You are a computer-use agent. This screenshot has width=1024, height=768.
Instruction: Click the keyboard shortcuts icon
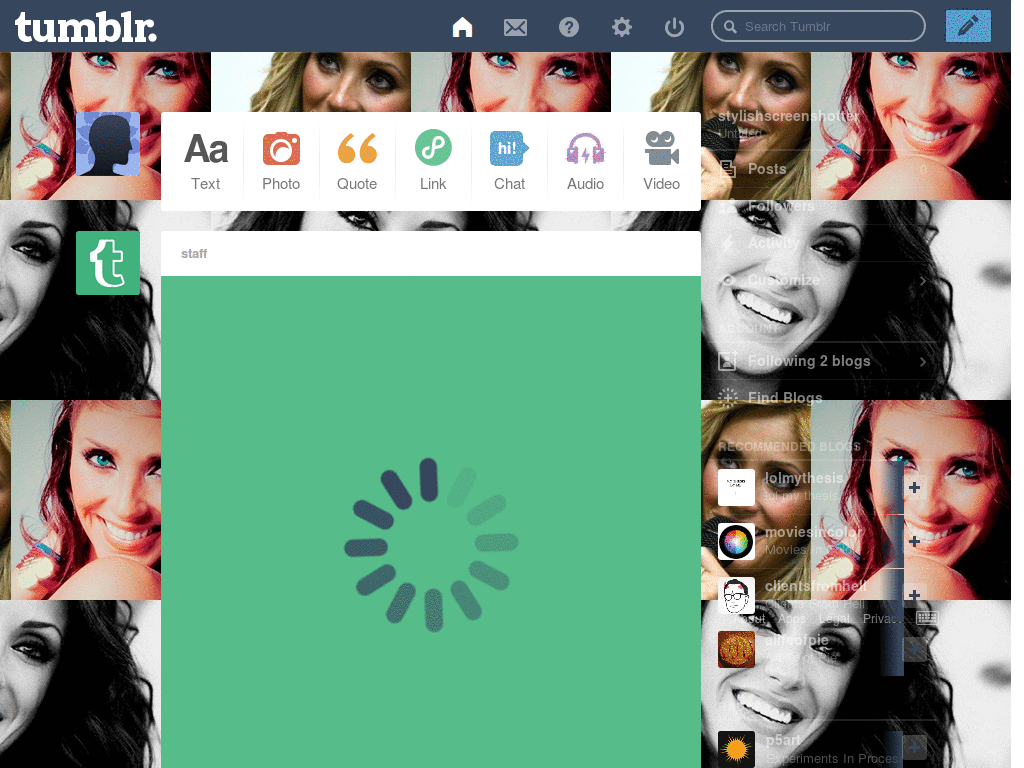[927, 618]
